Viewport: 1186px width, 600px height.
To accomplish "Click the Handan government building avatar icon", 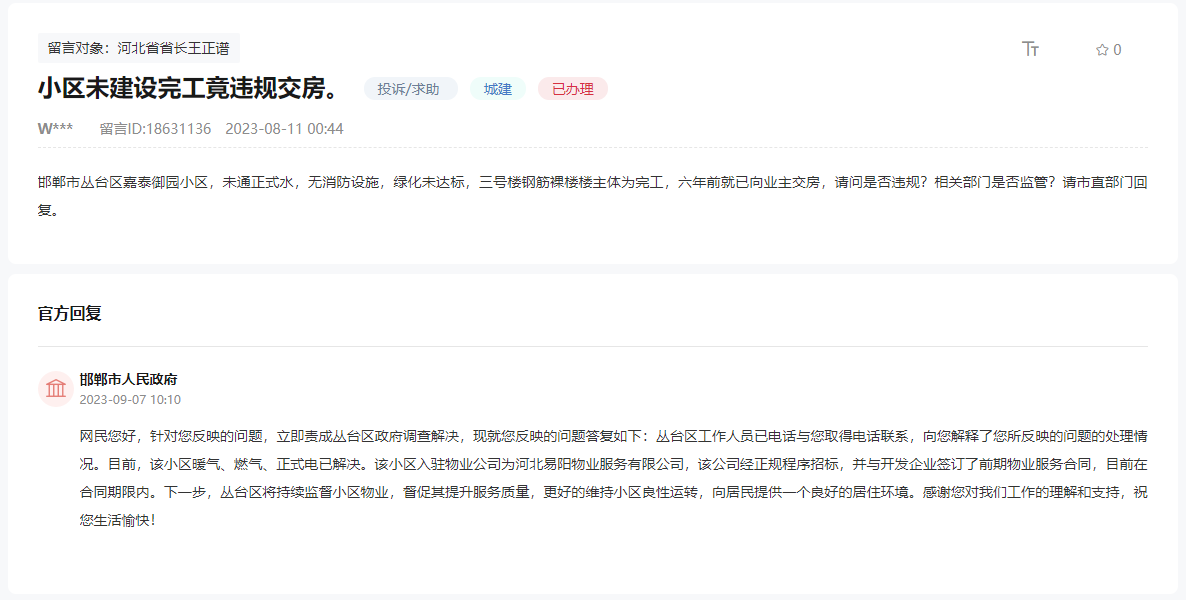I will tap(55, 389).
